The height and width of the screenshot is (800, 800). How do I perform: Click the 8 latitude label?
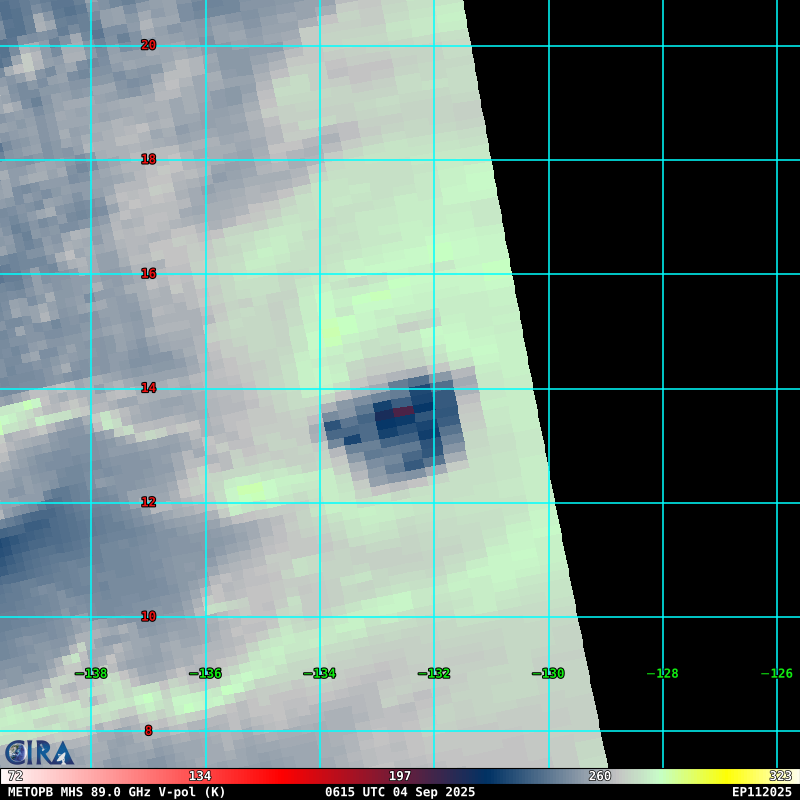click(148, 731)
